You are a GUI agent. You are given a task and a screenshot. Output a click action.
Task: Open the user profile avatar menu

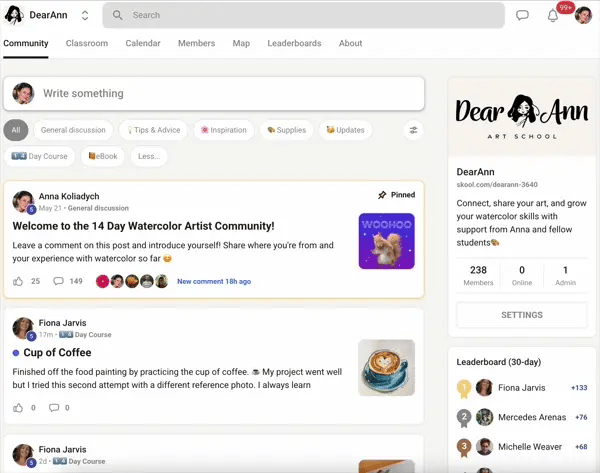click(x=583, y=15)
